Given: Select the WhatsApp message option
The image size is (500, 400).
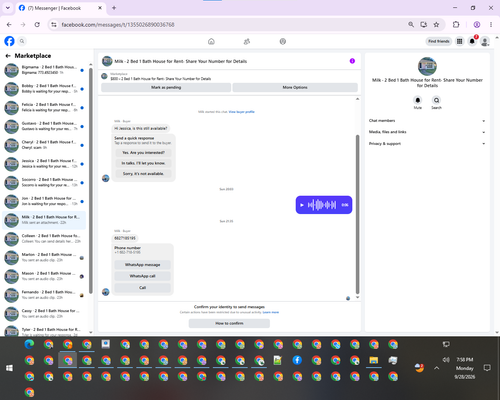Looking at the screenshot, I should [x=143, y=265].
